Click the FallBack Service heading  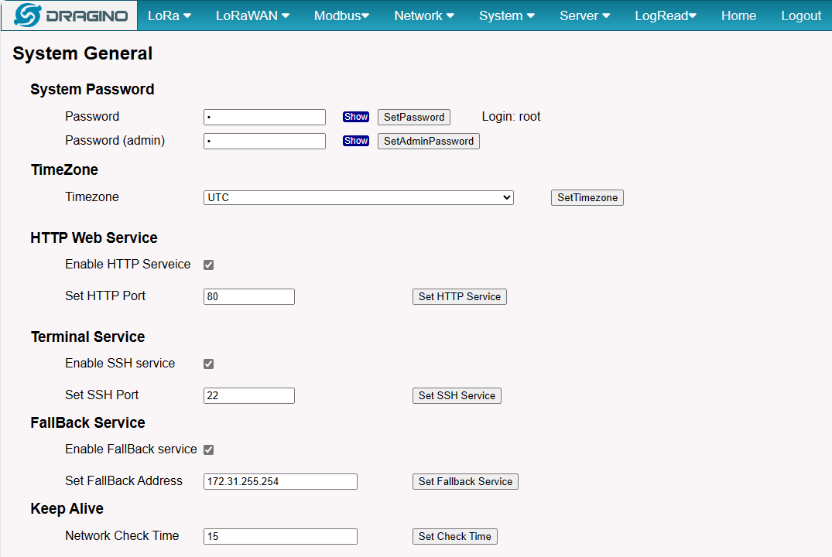88,423
